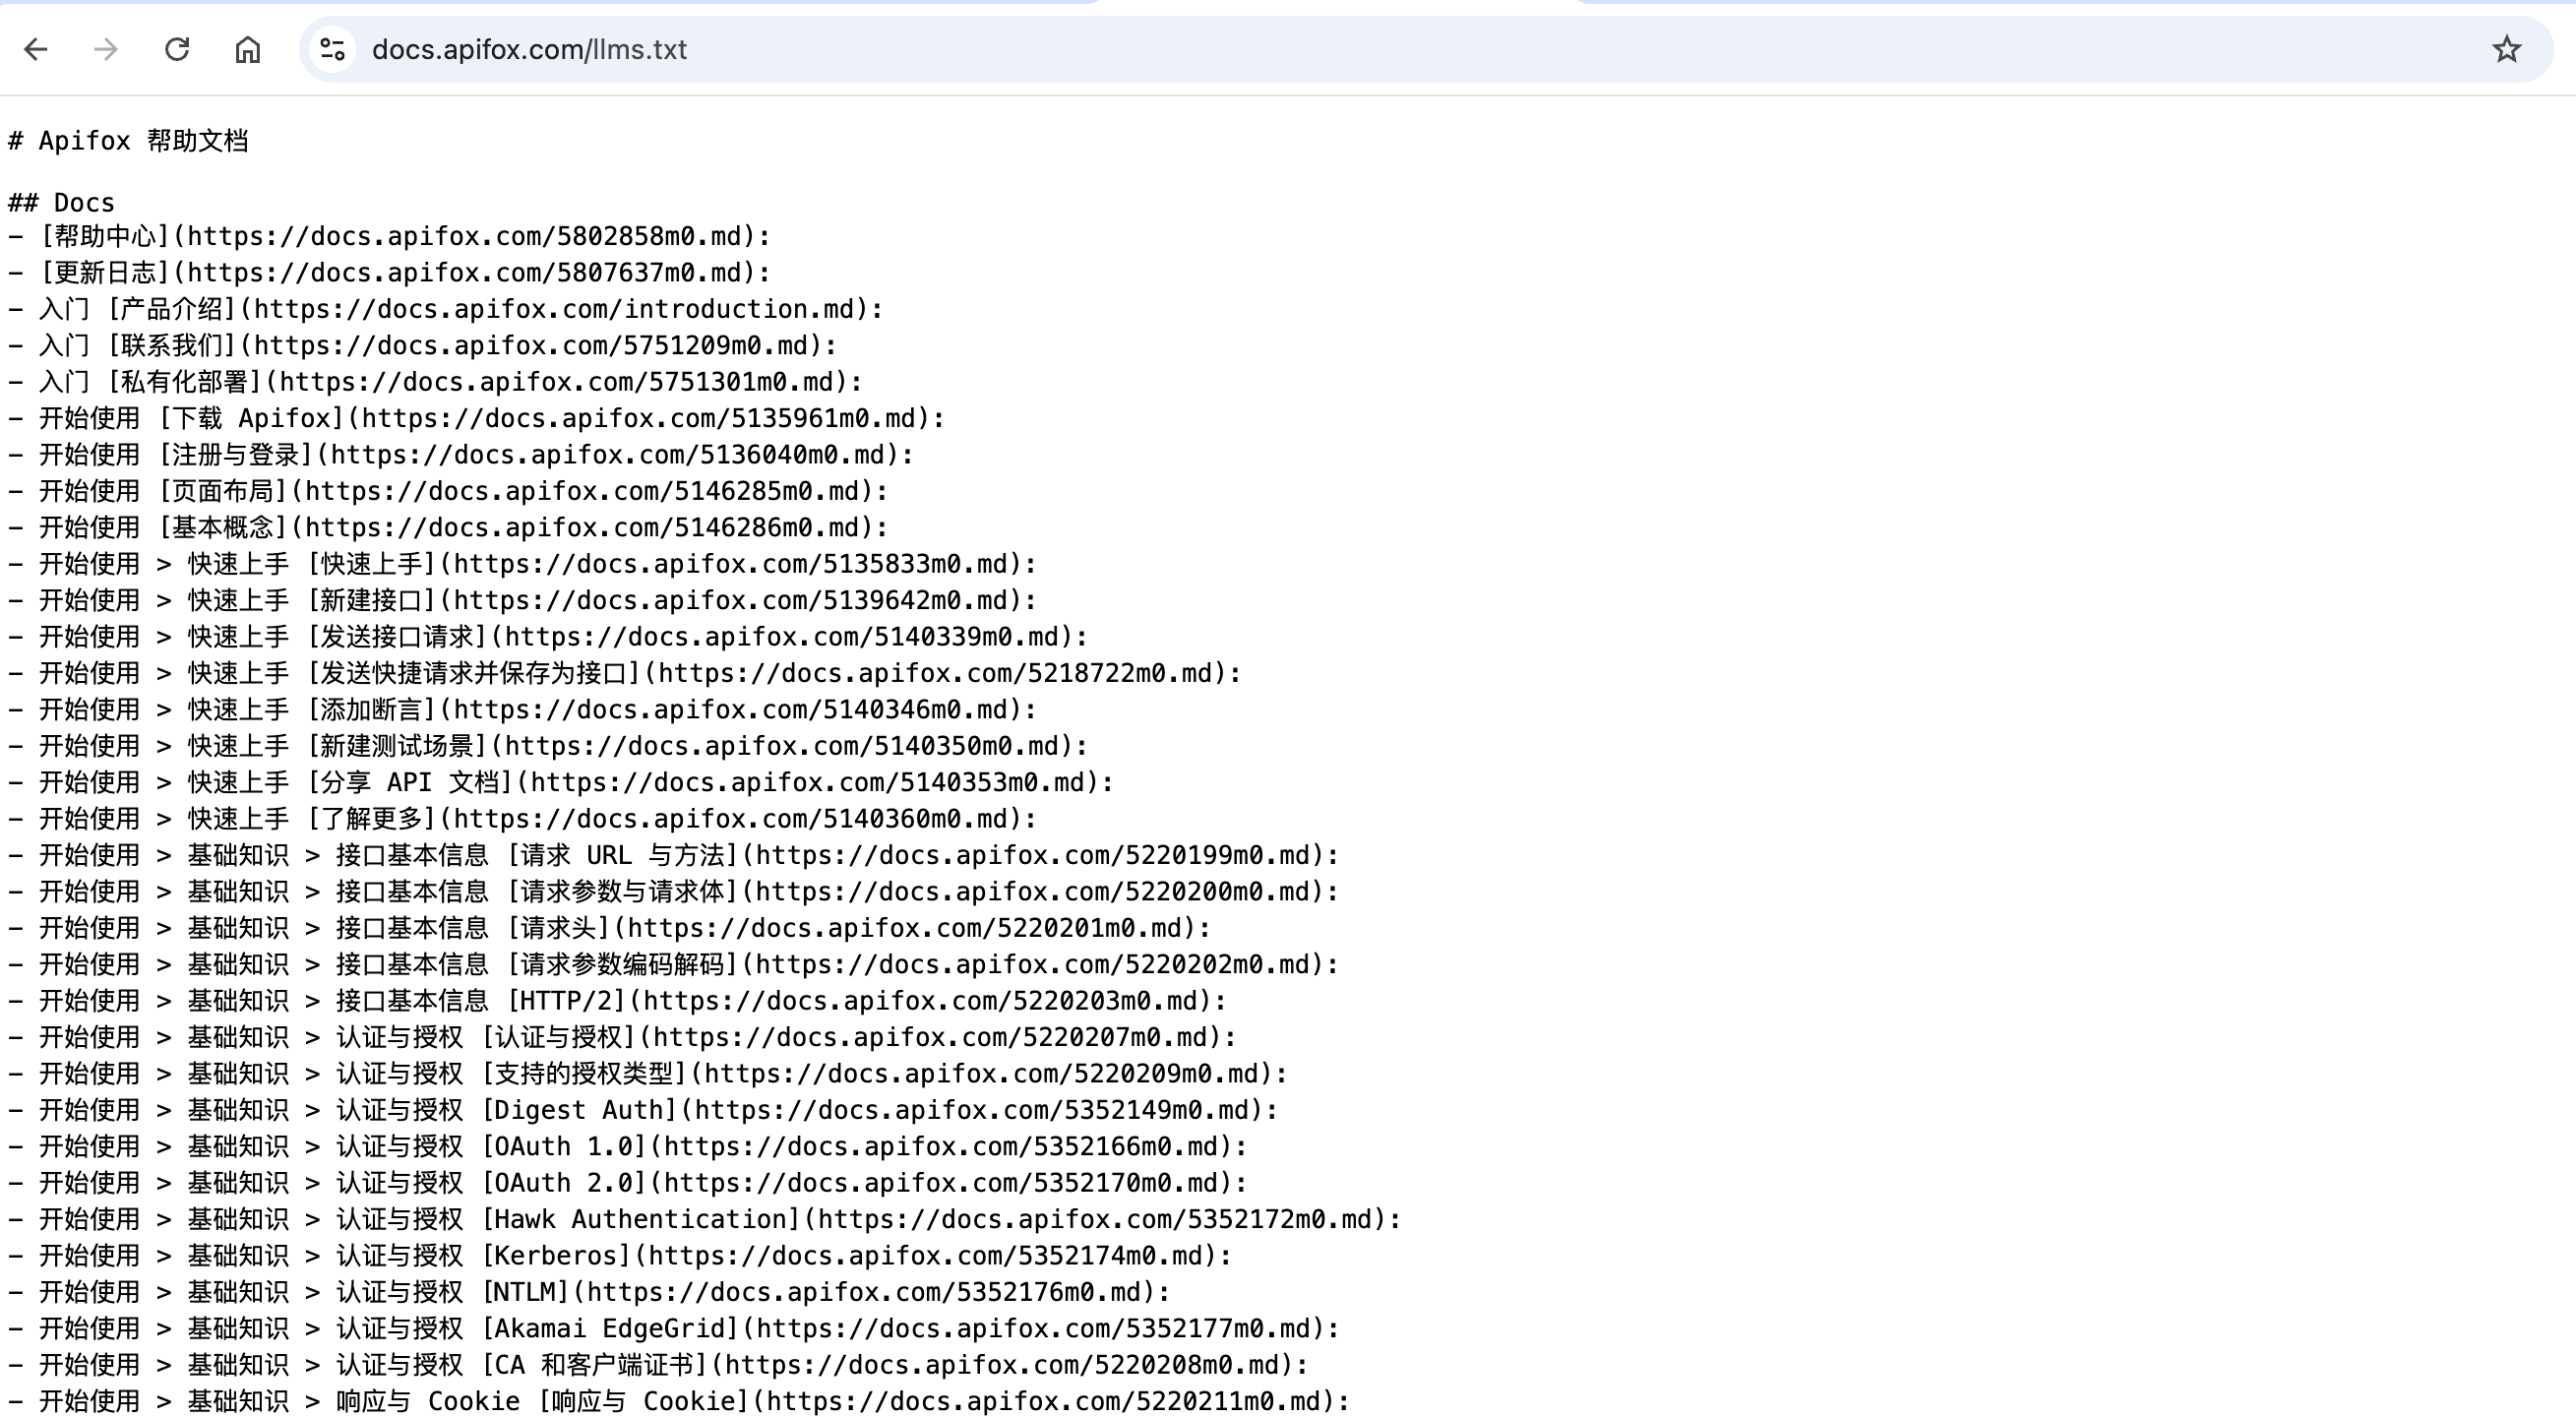Click the '## Docs' heading text
Screen dimensions: 2576x1417
(62, 203)
